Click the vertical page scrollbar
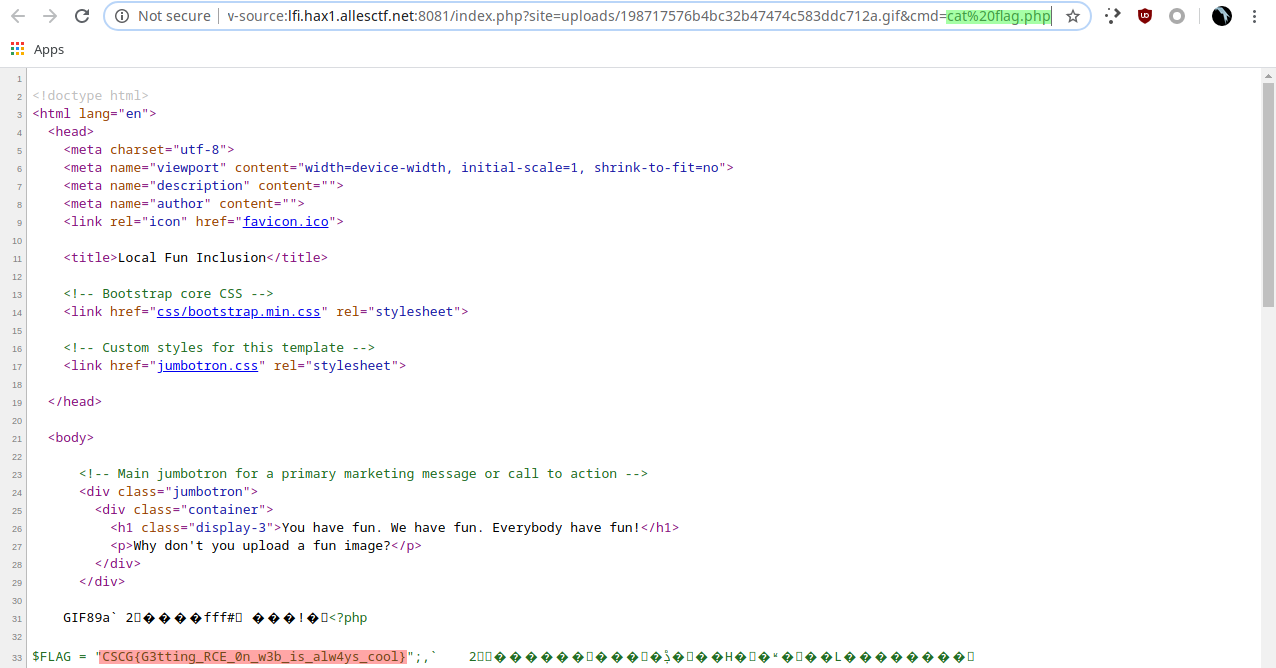Image resolution: width=1276 pixels, height=668 pixels. [1268, 300]
